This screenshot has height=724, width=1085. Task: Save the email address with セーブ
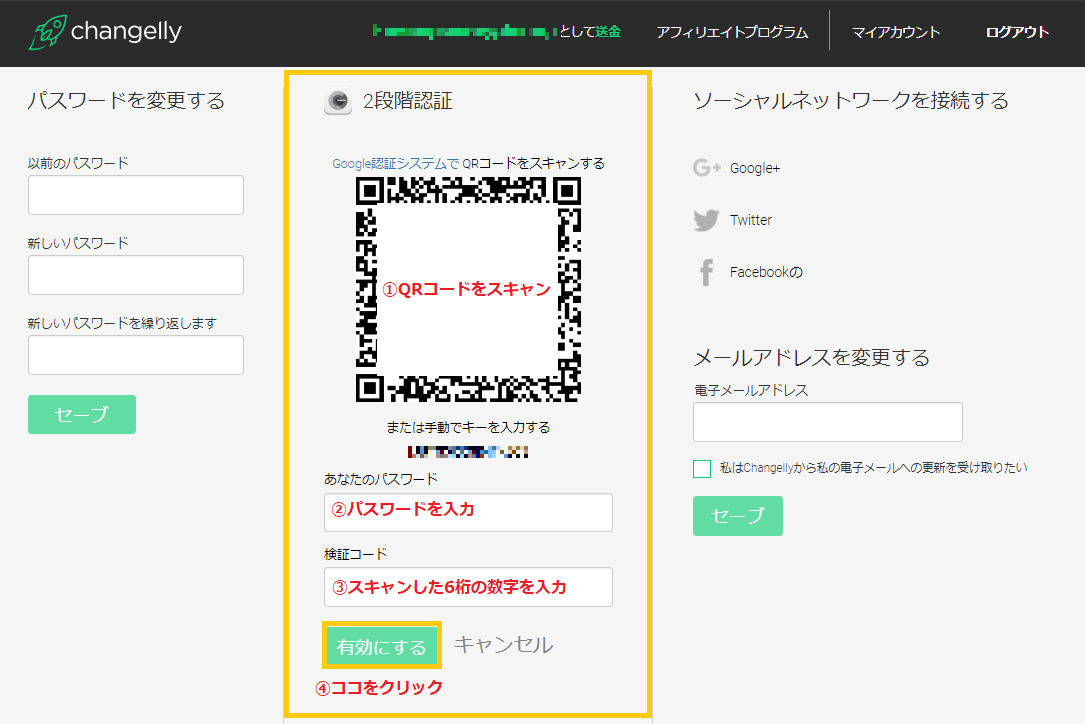(x=738, y=516)
